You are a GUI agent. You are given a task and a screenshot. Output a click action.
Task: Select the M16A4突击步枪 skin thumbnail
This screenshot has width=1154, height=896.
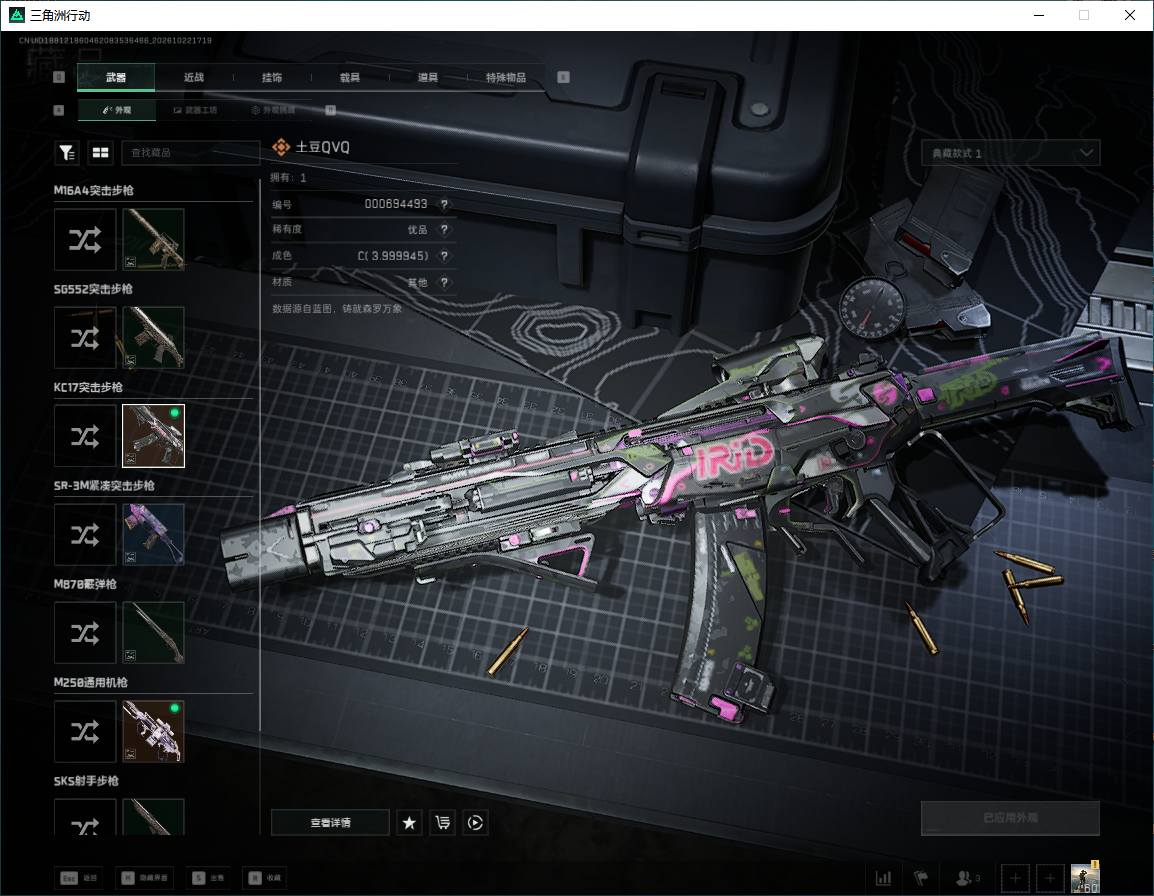(153, 239)
